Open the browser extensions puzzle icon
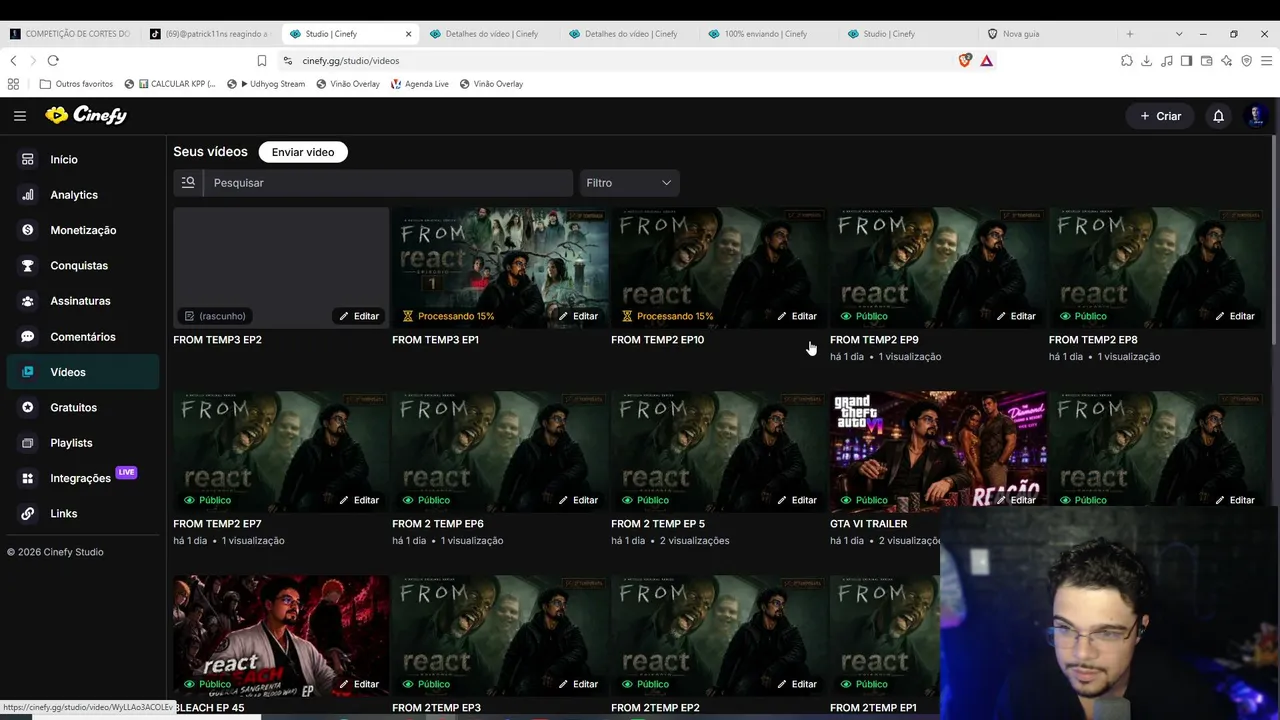Viewport: 1280px width, 720px height. pos(1127,61)
